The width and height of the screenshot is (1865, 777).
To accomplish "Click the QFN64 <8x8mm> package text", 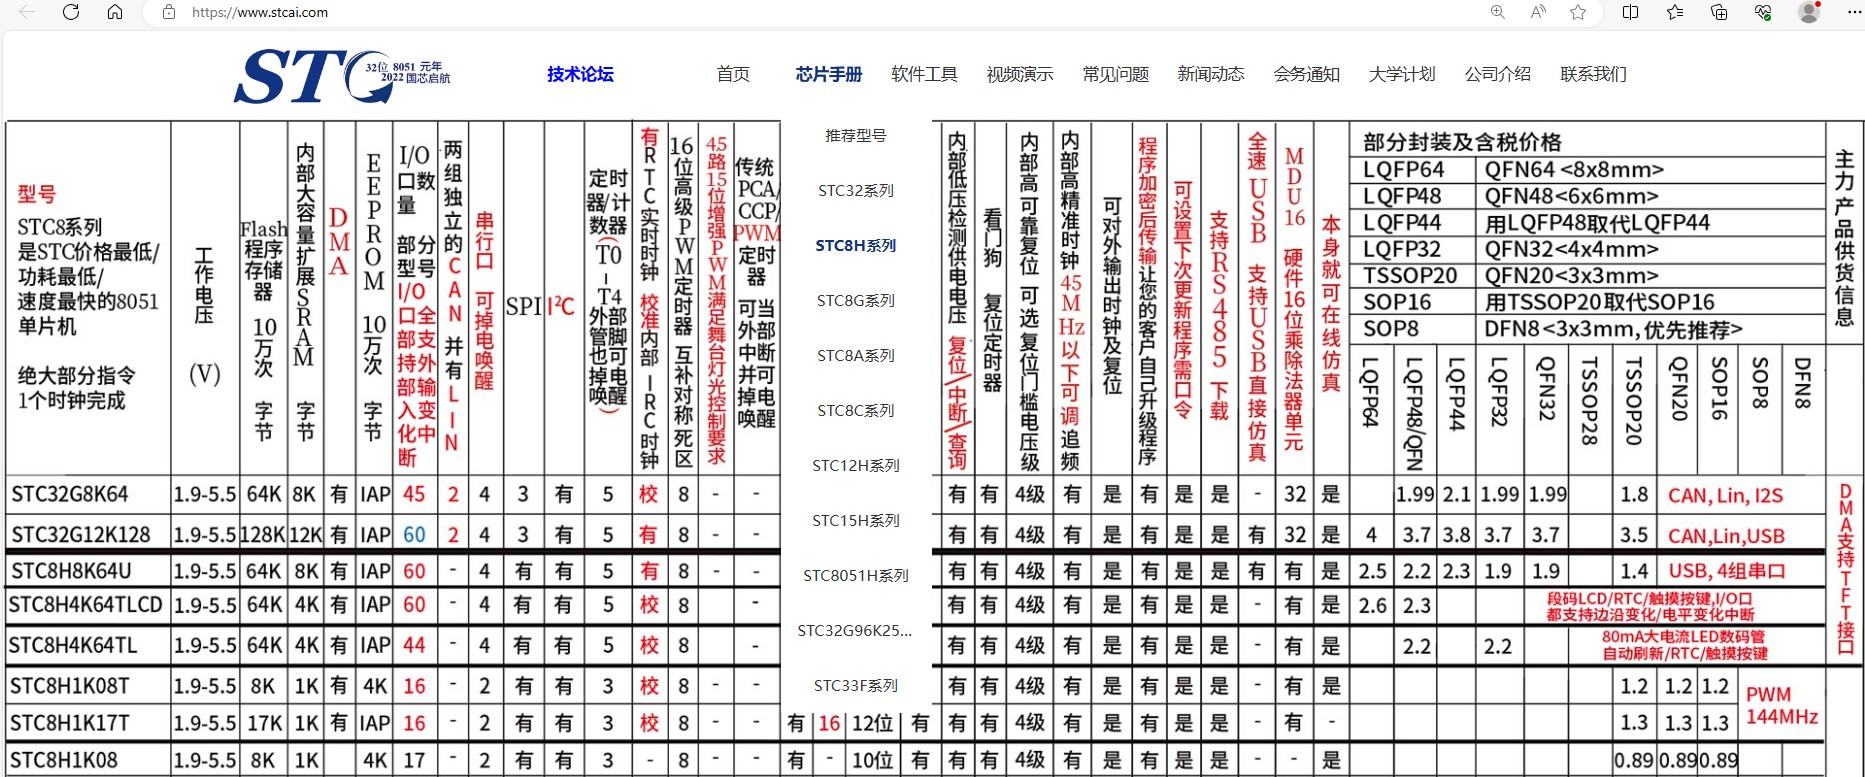I will coord(1574,170).
